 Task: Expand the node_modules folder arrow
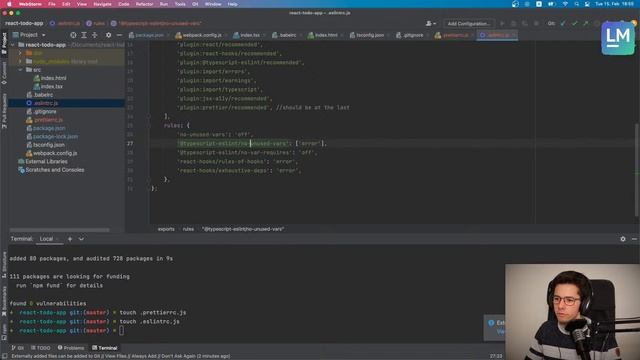pos(20,62)
